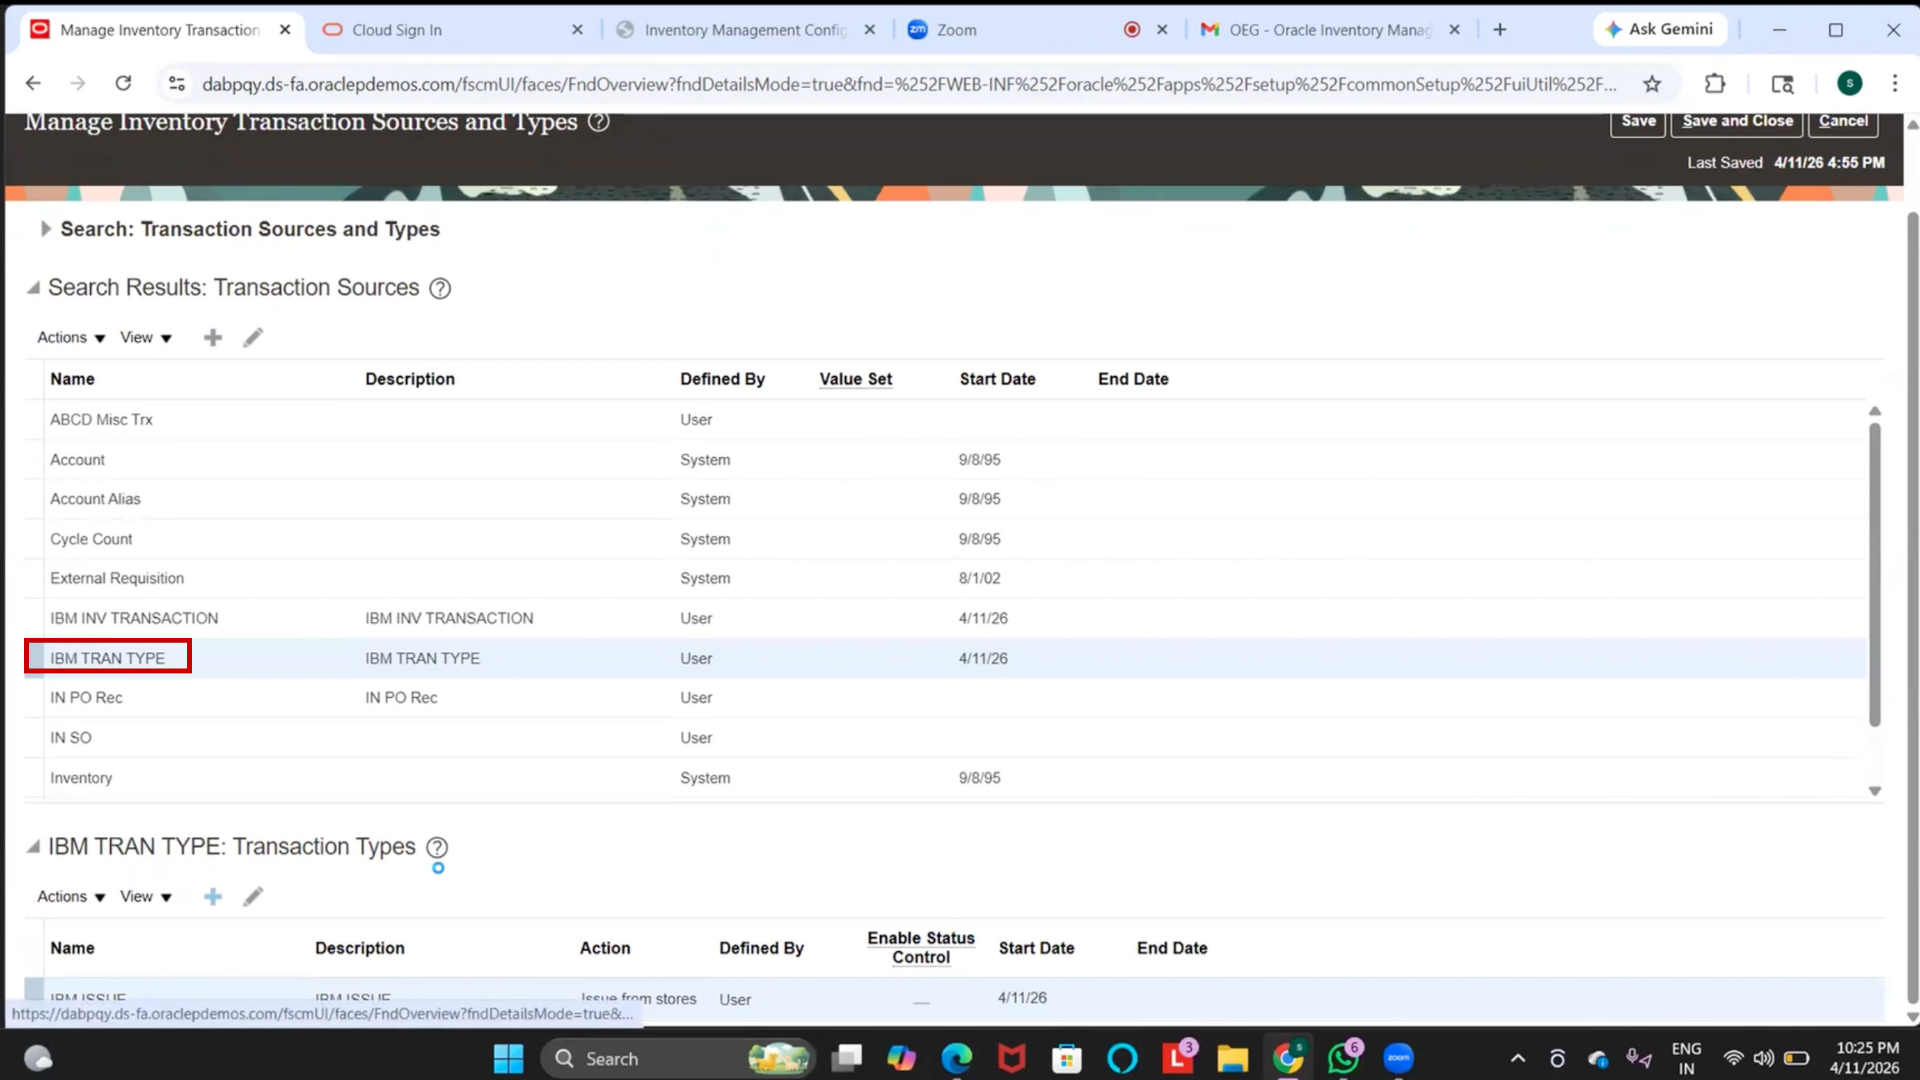
Task: Bookmark this page with star icon
Action: [x=1652, y=84]
